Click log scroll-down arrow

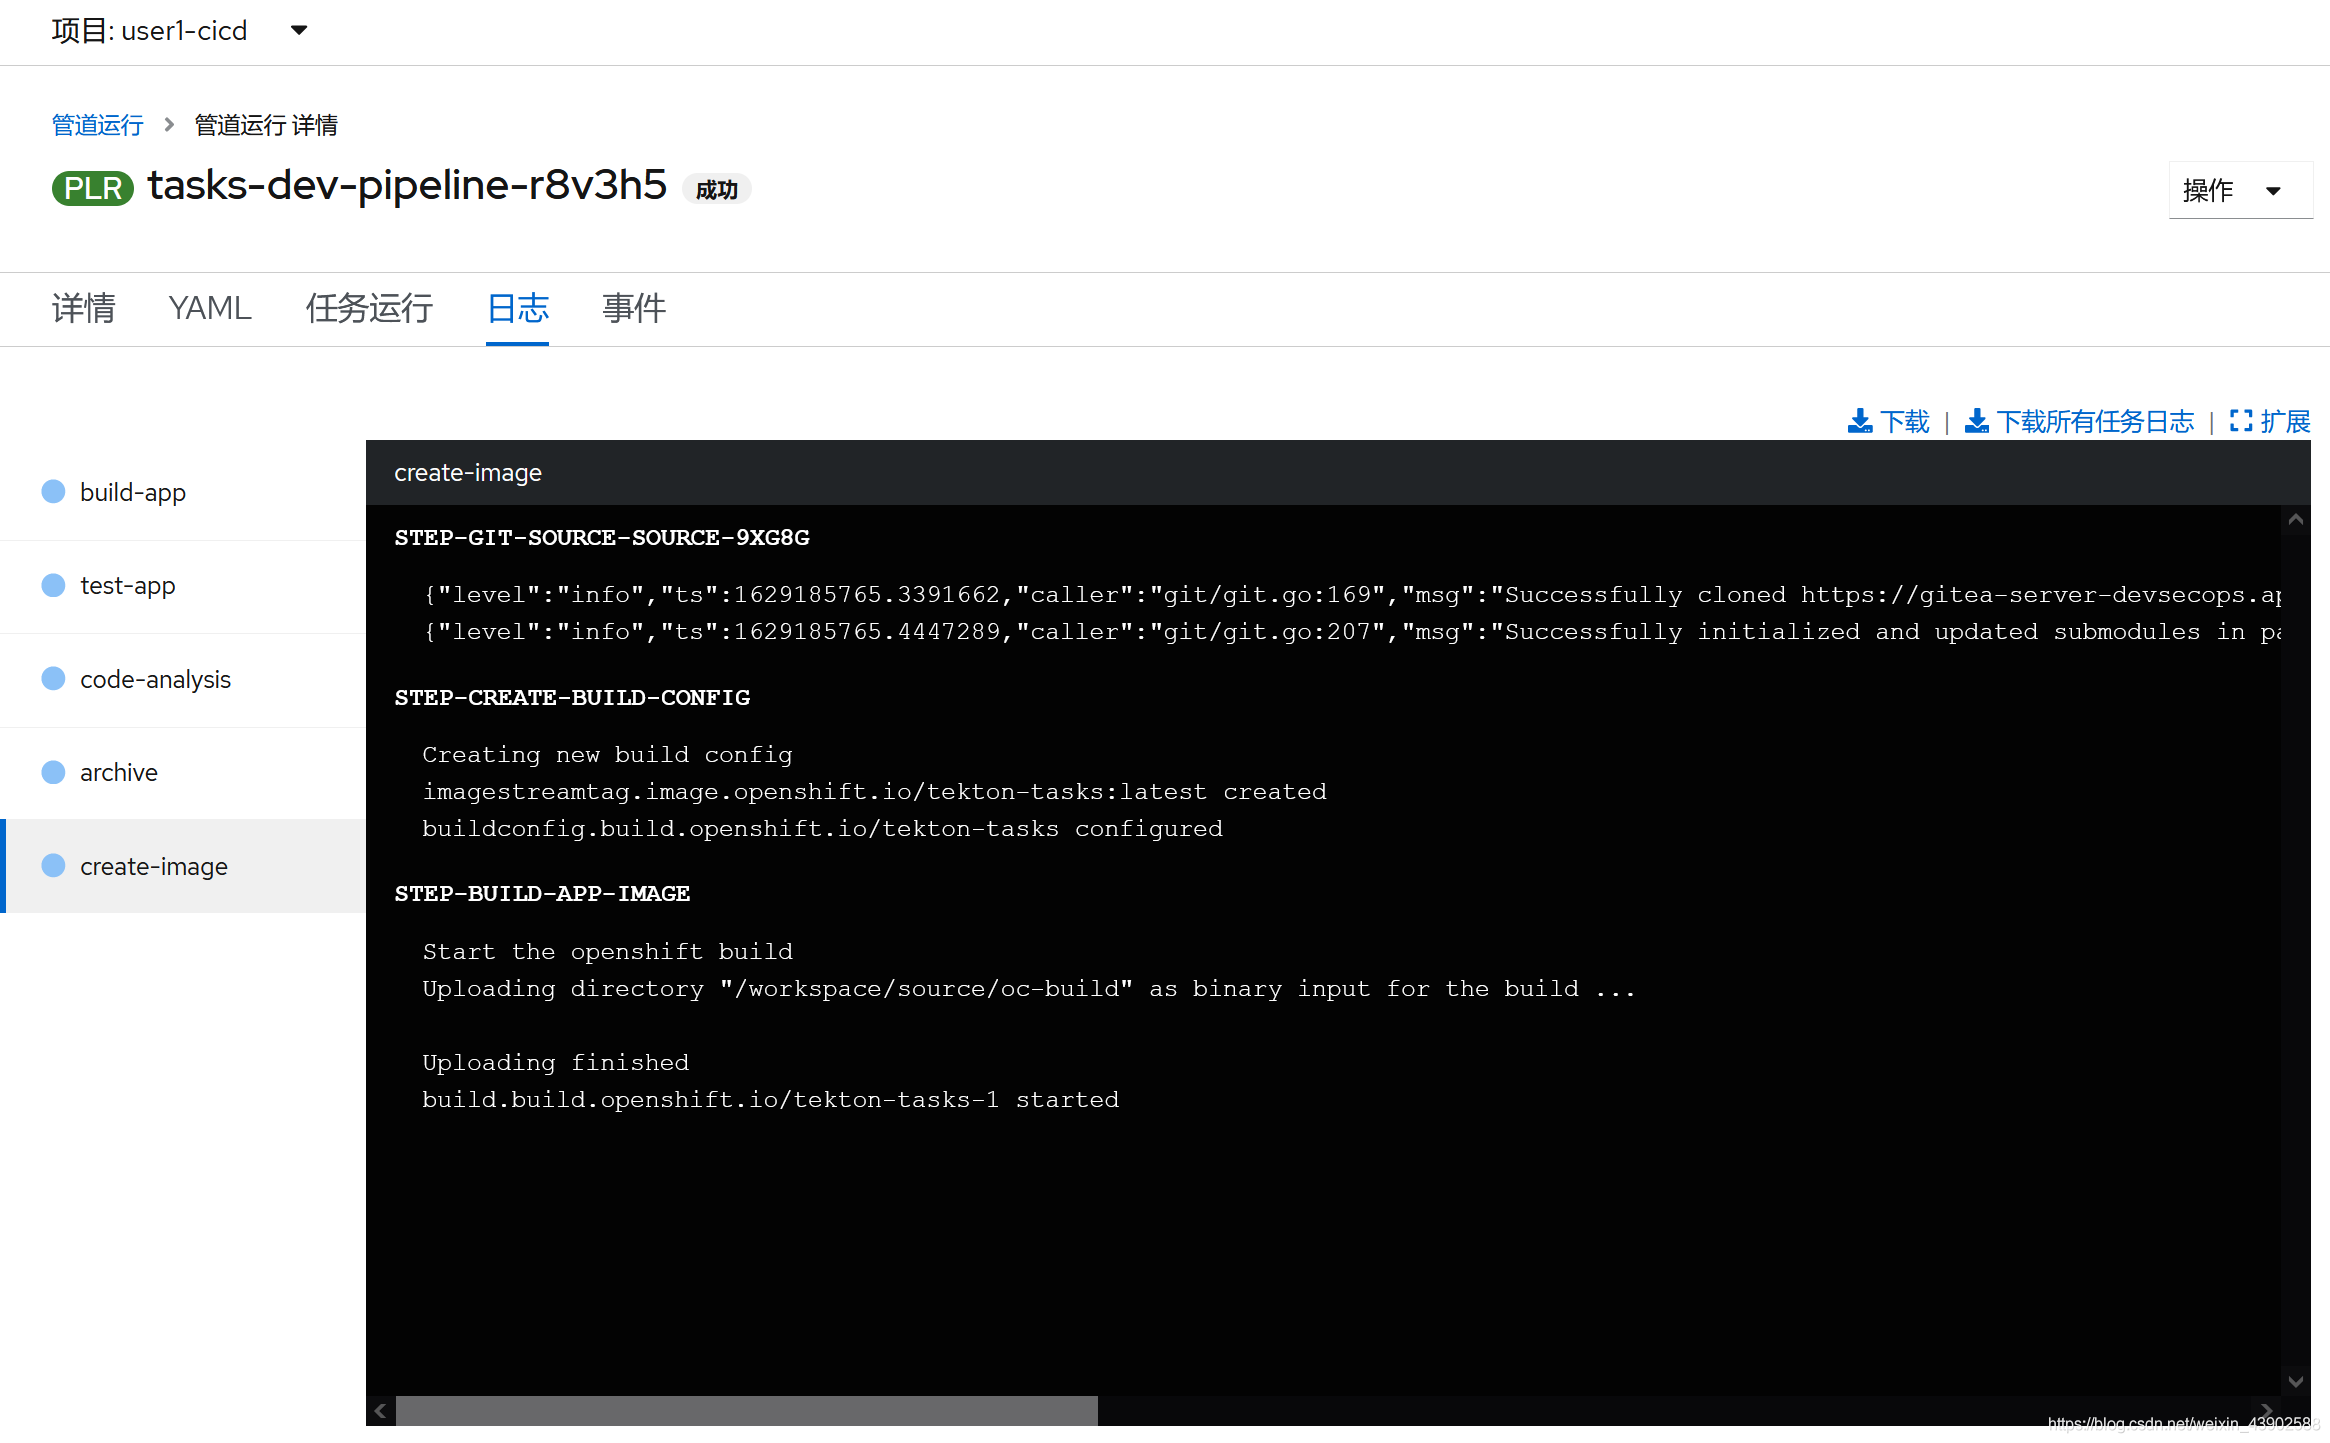pos(2296,1381)
